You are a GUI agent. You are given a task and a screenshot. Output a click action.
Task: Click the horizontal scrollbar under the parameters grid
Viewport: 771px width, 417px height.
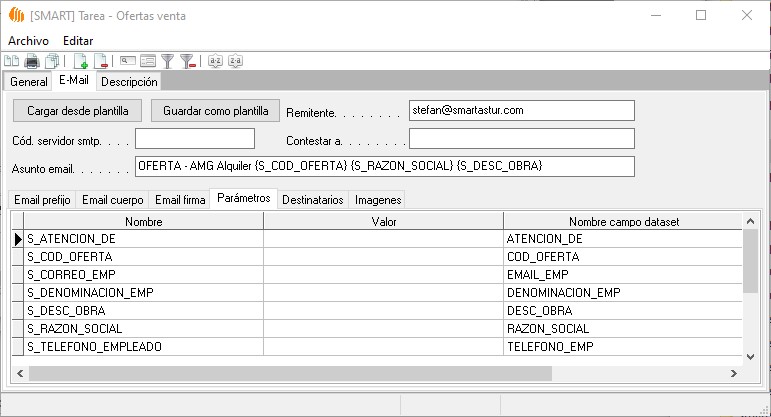tap(290, 373)
